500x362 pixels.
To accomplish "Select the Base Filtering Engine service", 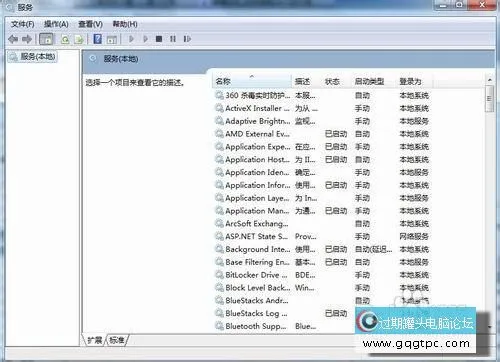I will [x=322, y=262].
